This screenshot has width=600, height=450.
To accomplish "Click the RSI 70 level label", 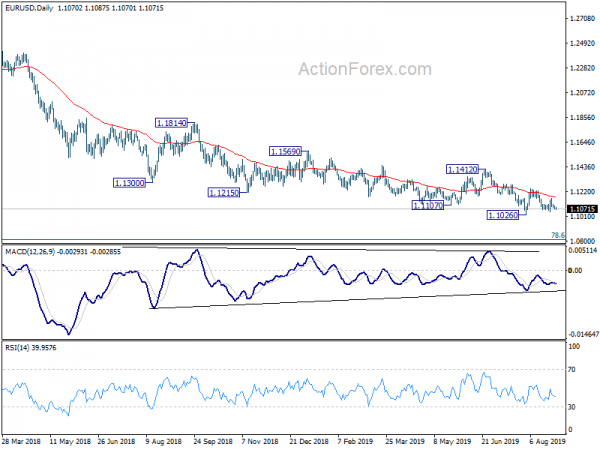I will [x=572, y=370].
